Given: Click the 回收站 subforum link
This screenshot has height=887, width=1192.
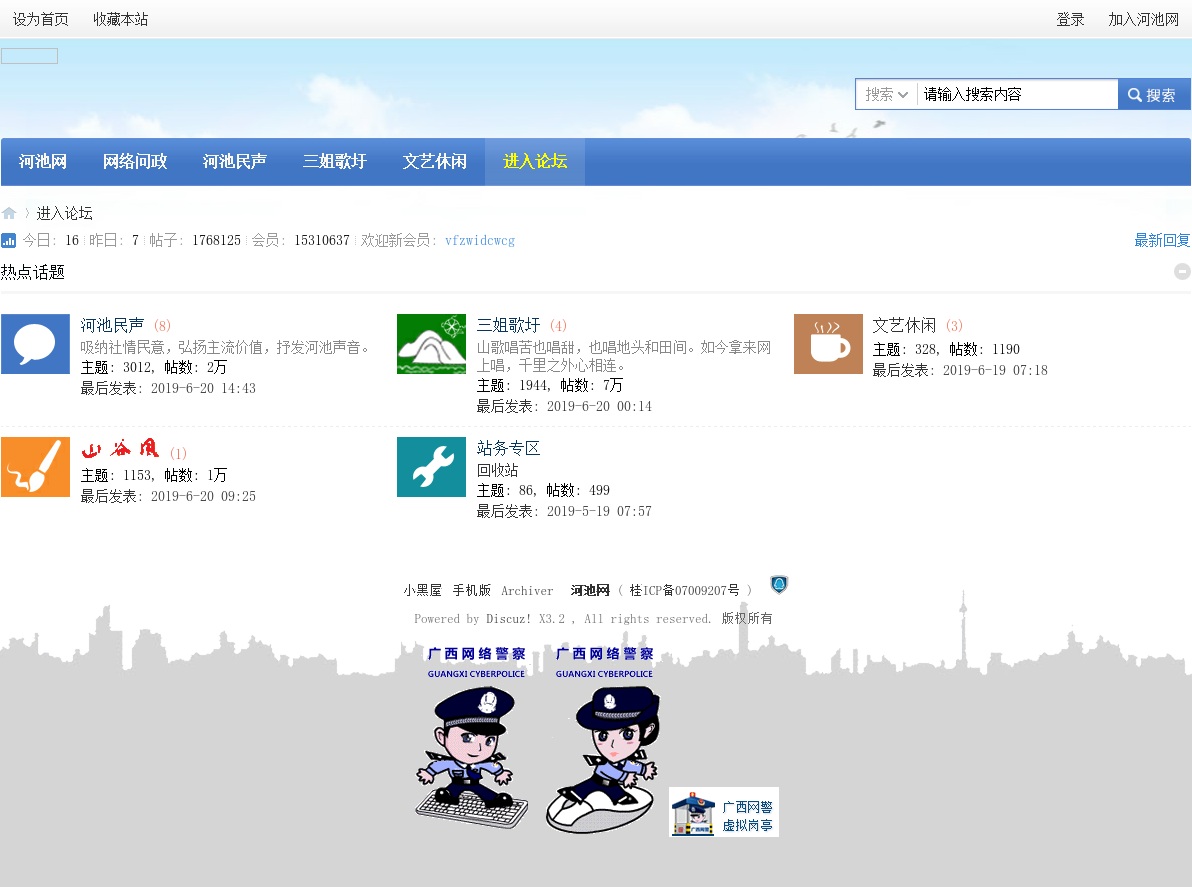Looking at the screenshot, I should pos(498,470).
